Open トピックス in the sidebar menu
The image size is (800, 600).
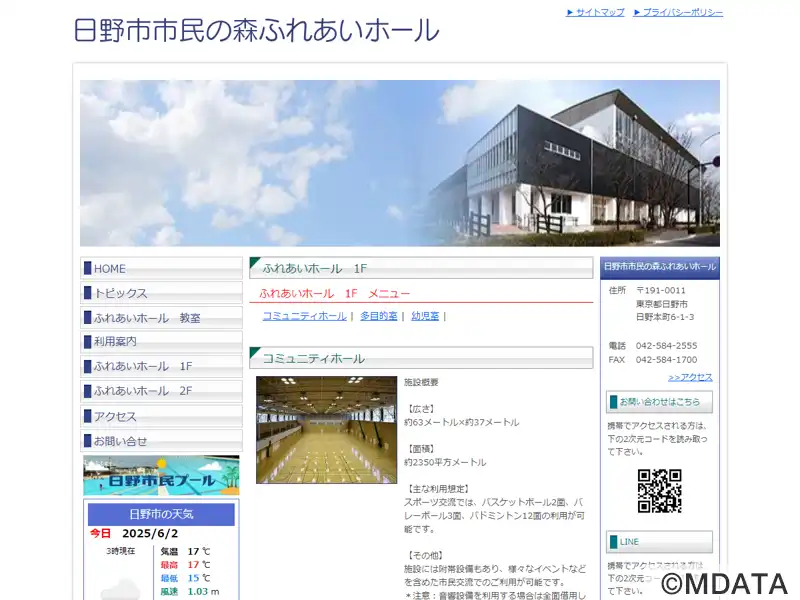pos(161,293)
